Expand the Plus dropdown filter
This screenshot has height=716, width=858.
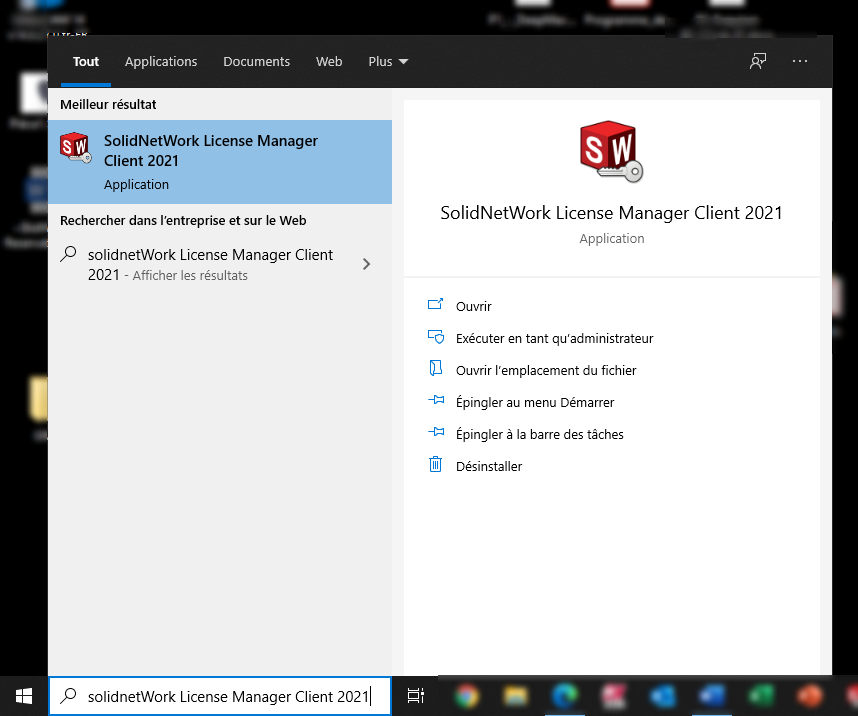coord(388,61)
